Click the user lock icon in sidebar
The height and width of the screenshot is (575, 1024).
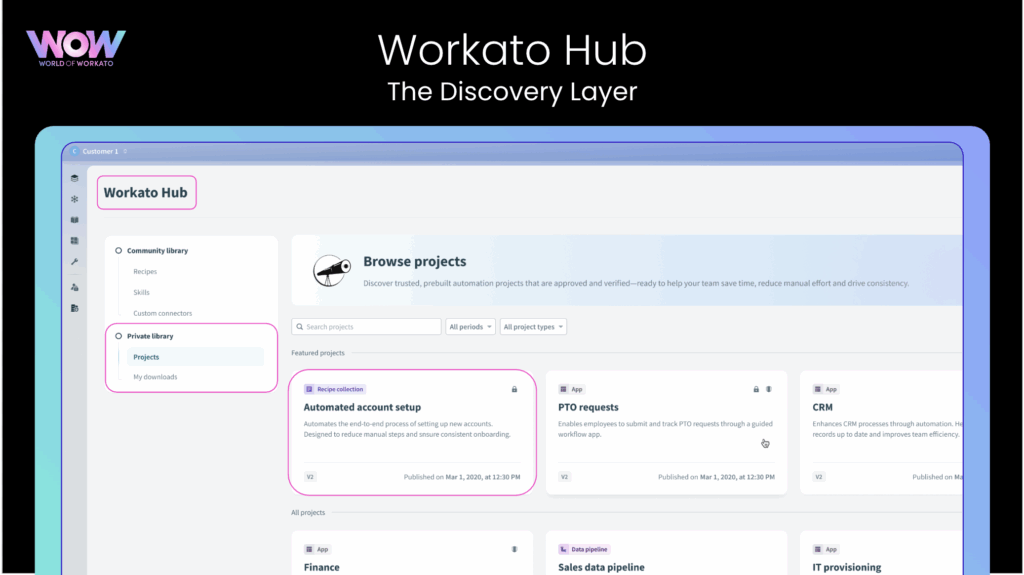[x=74, y=288]
